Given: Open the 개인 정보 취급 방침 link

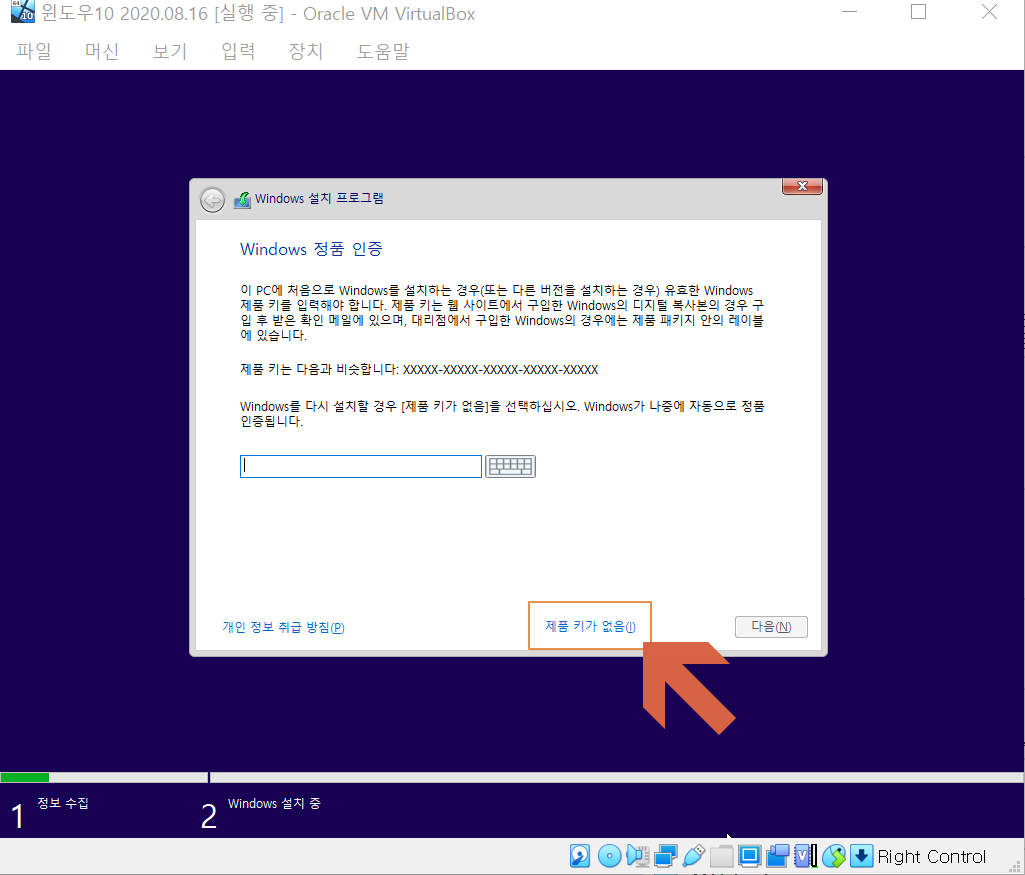Looking at the screenshot, I should (283, 627).
